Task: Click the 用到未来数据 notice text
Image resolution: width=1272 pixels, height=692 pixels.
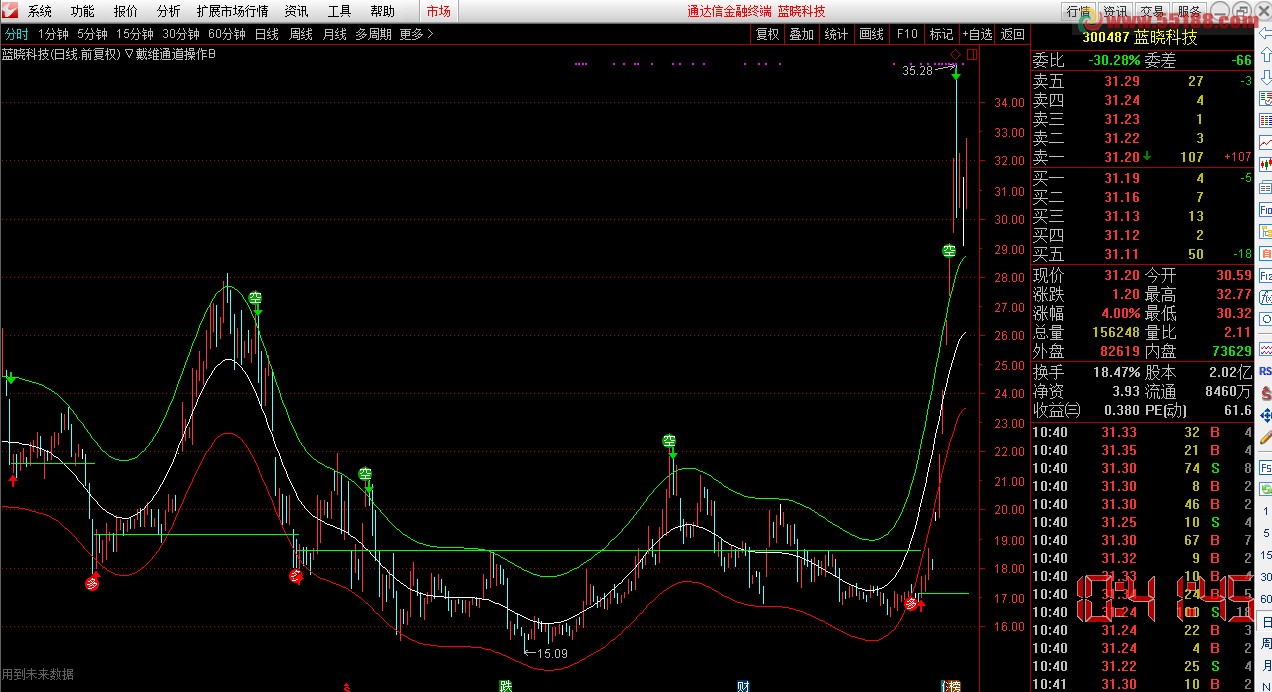Action: [x=38, y=674]
